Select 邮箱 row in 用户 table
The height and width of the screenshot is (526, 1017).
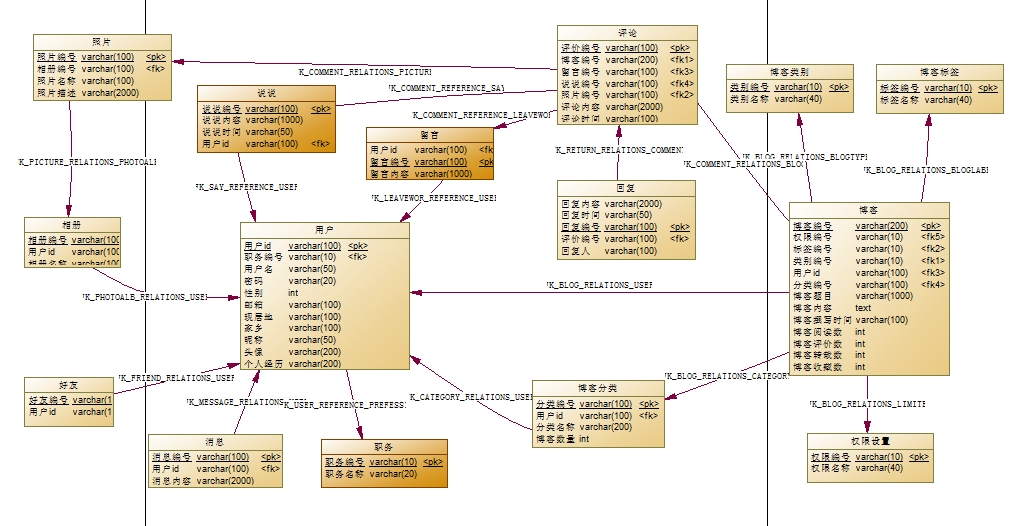[x=293, y=305]
